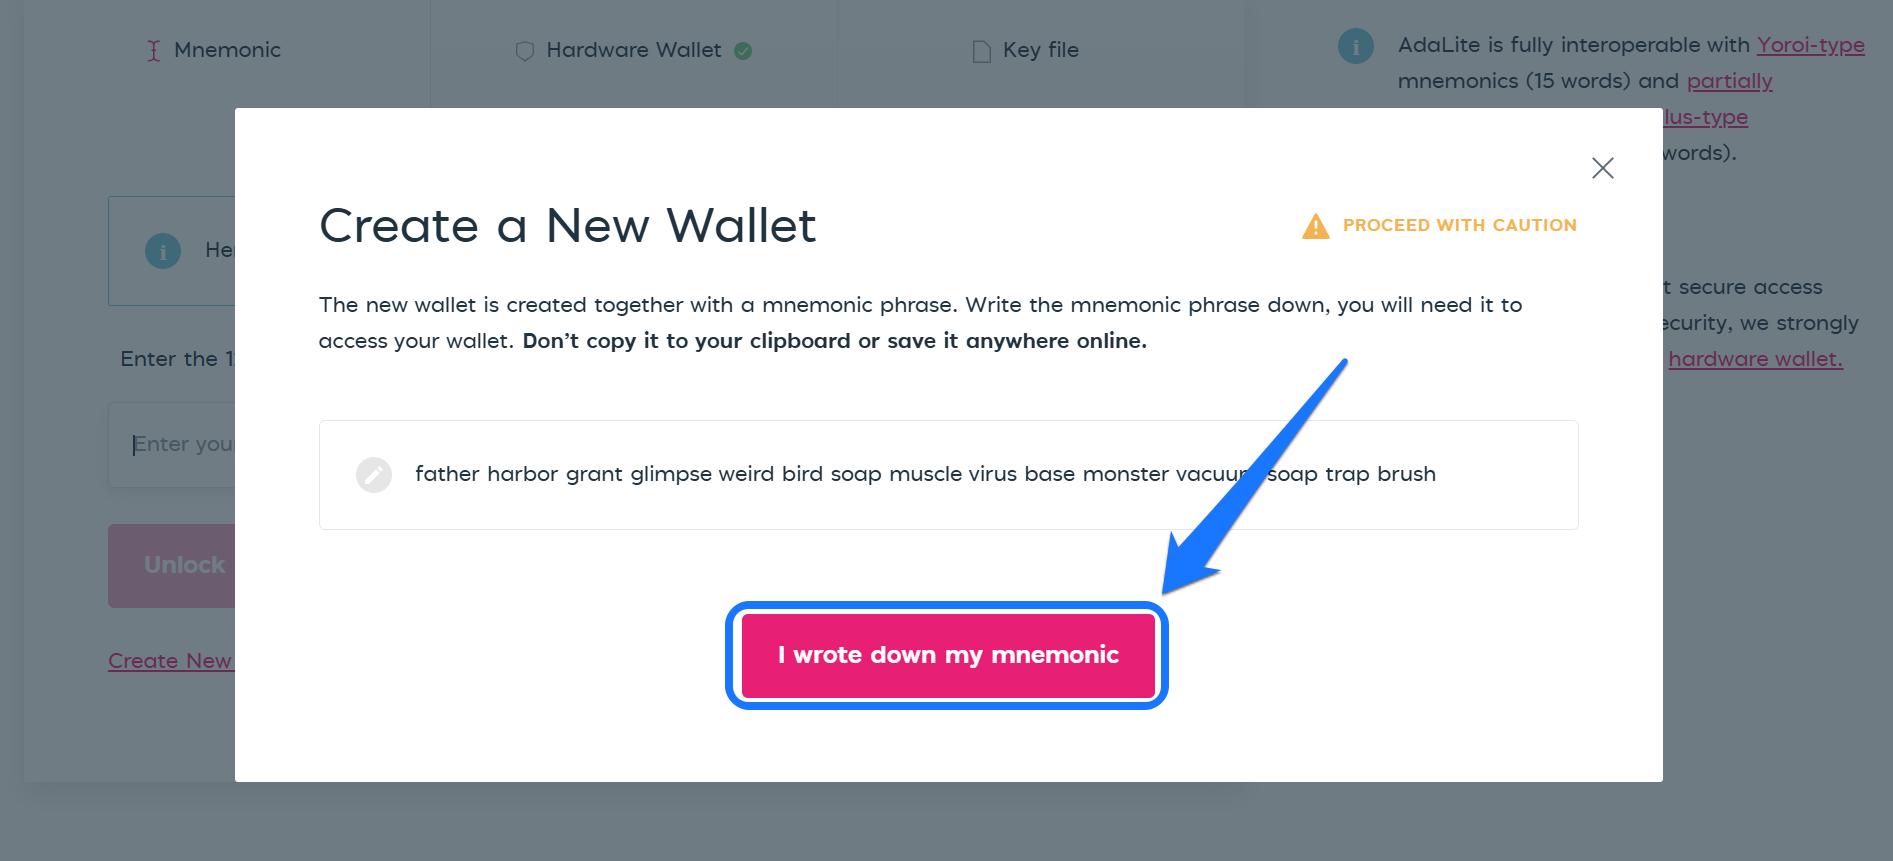
Task: Follow the "Yoroi-type" link
Action: click(1809, 45)
